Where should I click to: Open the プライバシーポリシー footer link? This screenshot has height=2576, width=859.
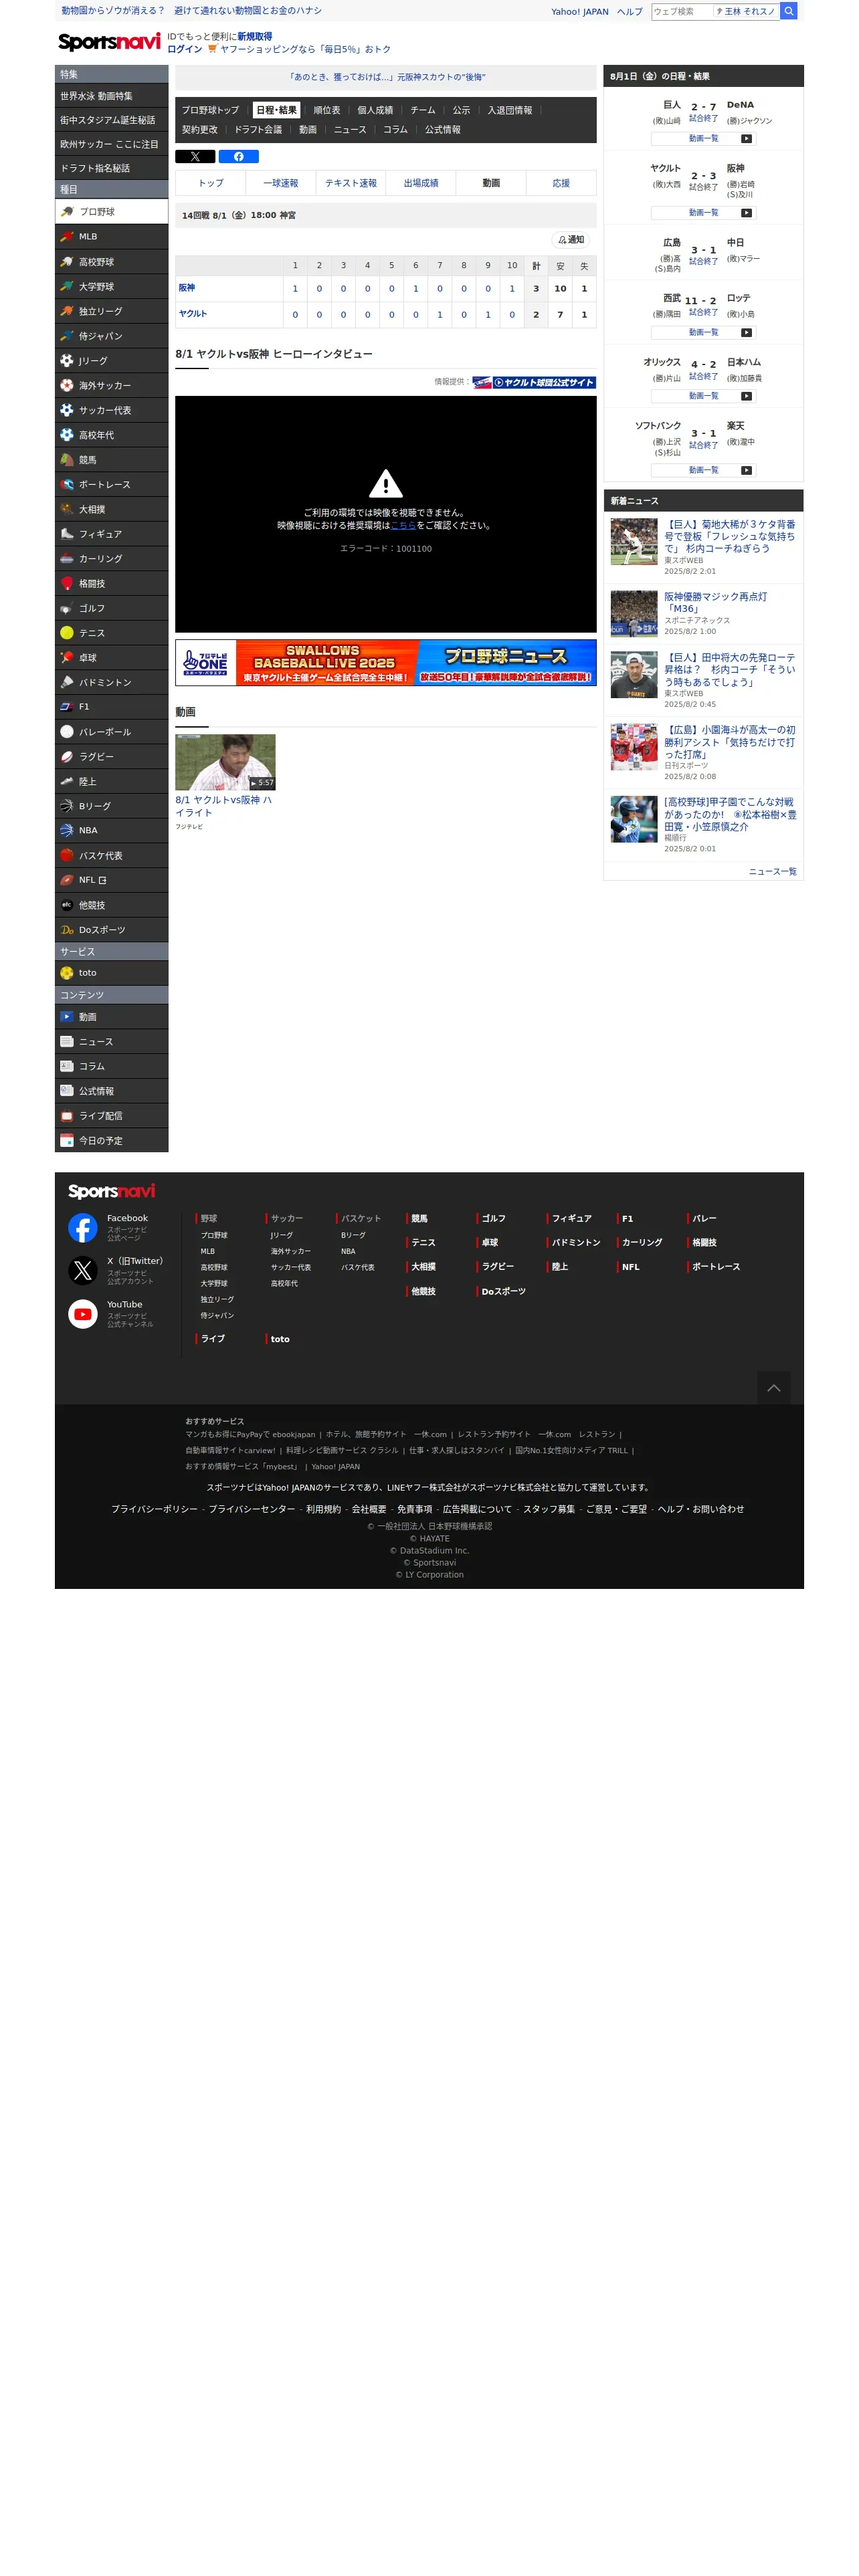pyautogui.click(x=154, y=1509)
